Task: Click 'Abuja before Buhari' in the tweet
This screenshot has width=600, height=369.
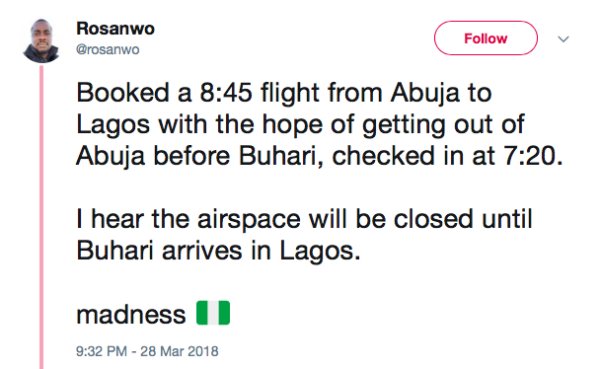Action: (x=197, y=156)
